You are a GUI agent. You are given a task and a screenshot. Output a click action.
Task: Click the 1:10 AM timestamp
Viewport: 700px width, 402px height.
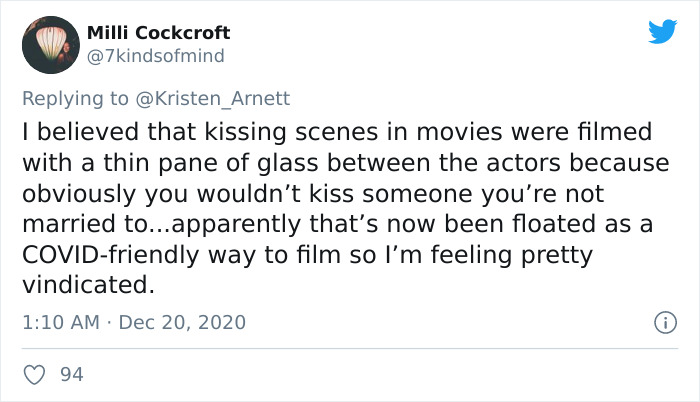tap(57, 323)
